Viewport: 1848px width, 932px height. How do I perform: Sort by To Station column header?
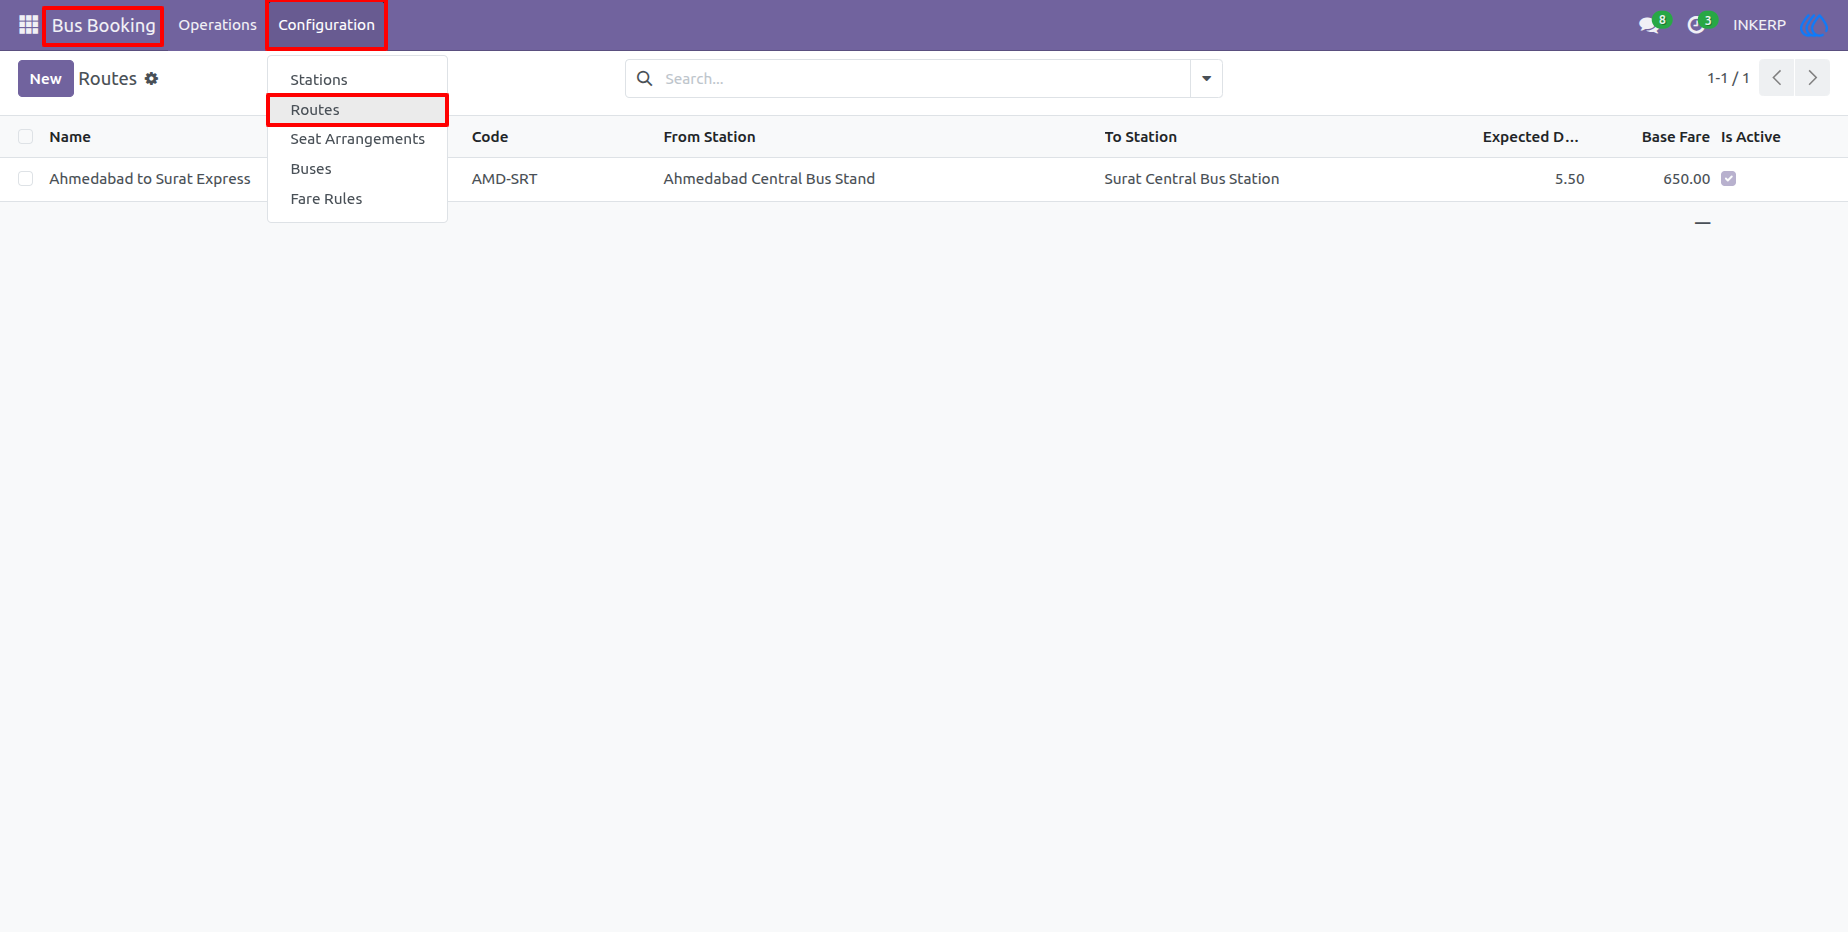(x=1140, y=137)
